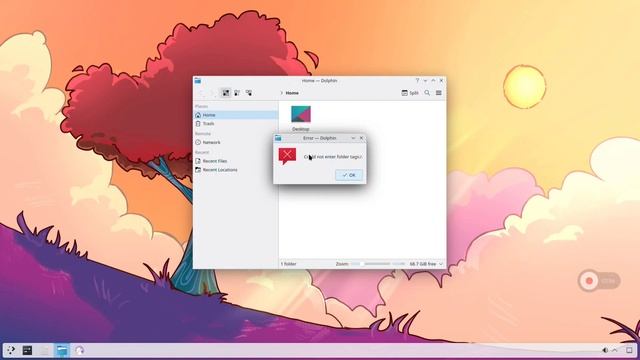Click the Dolphin task in the taskbar

[x=62, y=350]
